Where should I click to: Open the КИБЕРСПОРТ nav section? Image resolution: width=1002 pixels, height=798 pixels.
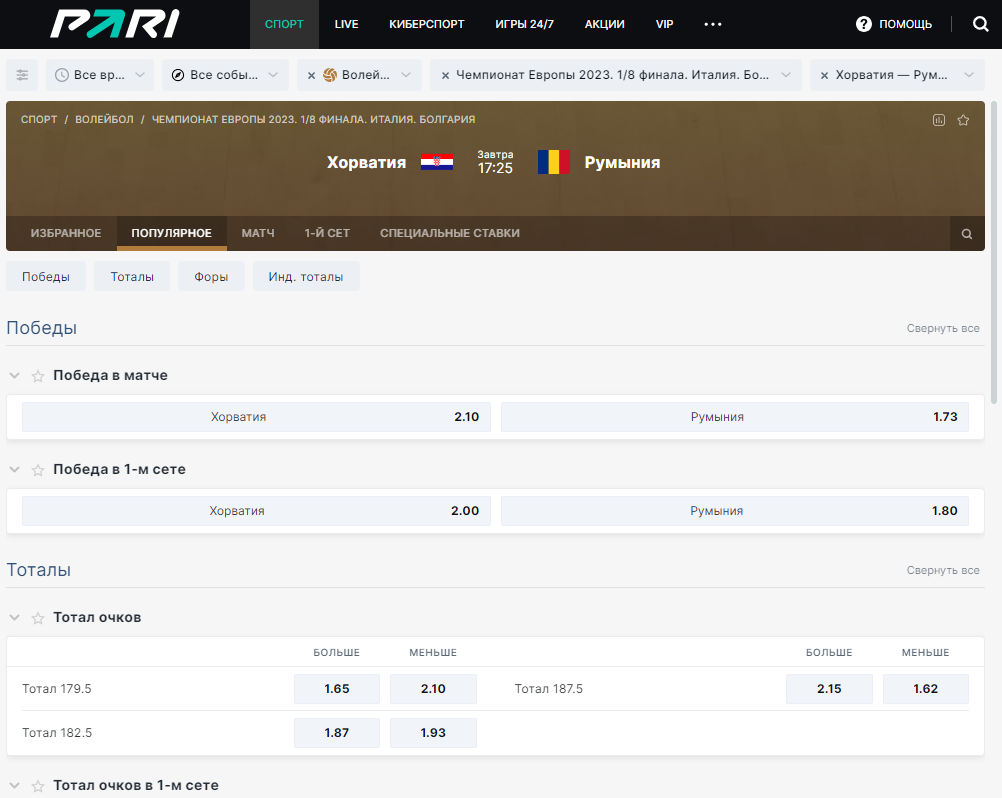tap(427, 24)
